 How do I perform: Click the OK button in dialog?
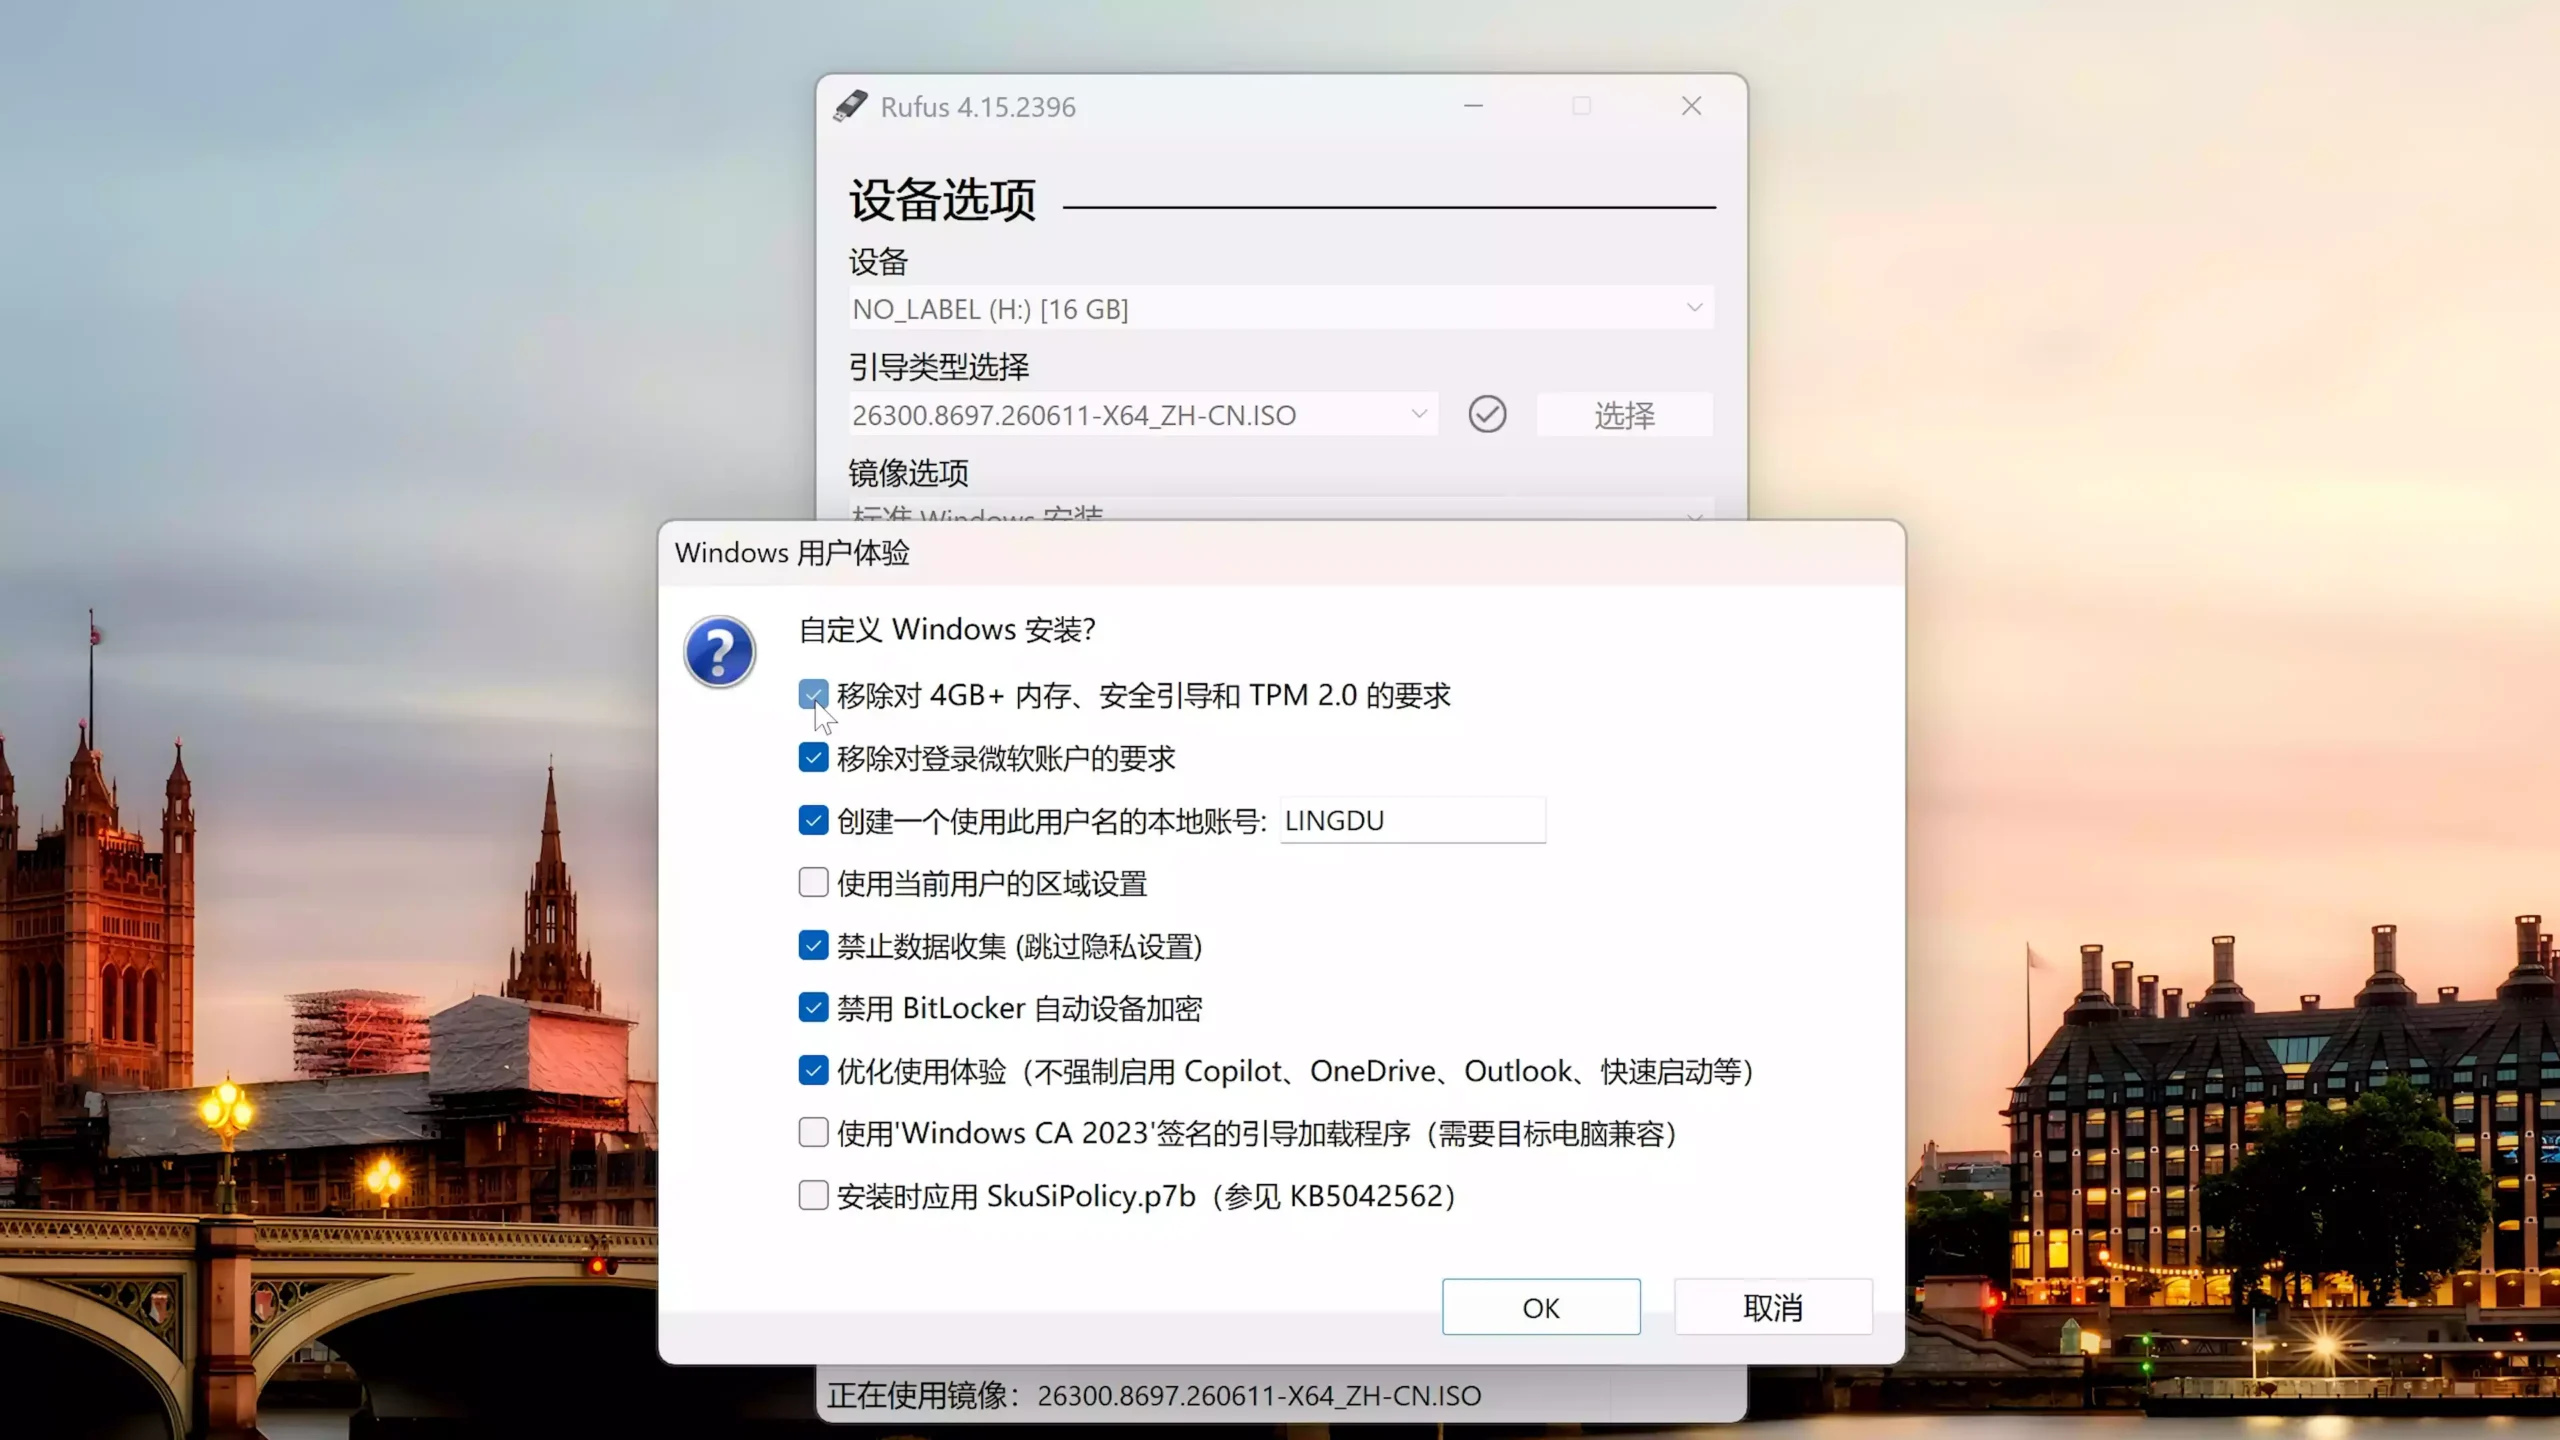coord(1541,1307)
